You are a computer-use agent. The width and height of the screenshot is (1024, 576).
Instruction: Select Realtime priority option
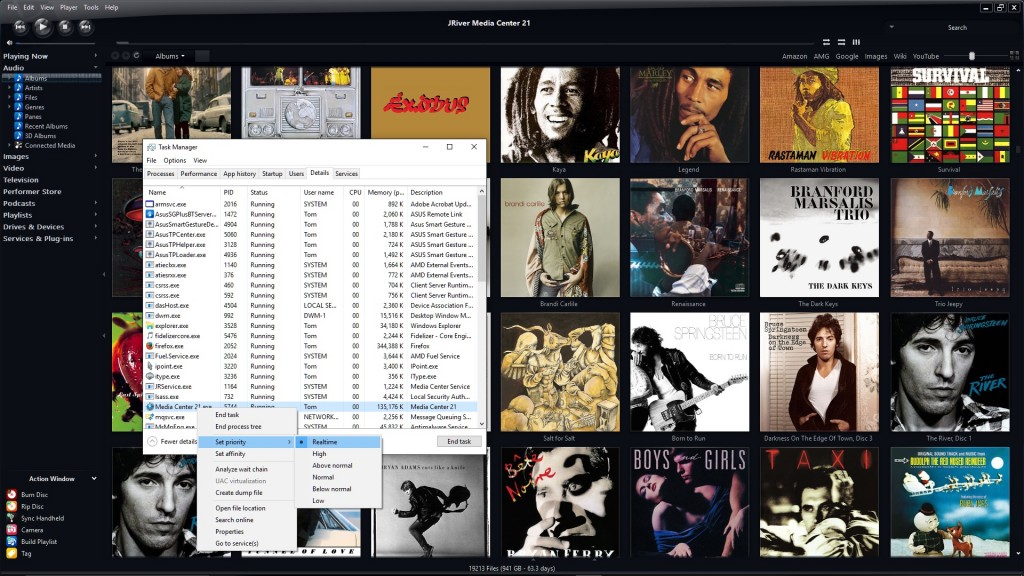point(338,442)
